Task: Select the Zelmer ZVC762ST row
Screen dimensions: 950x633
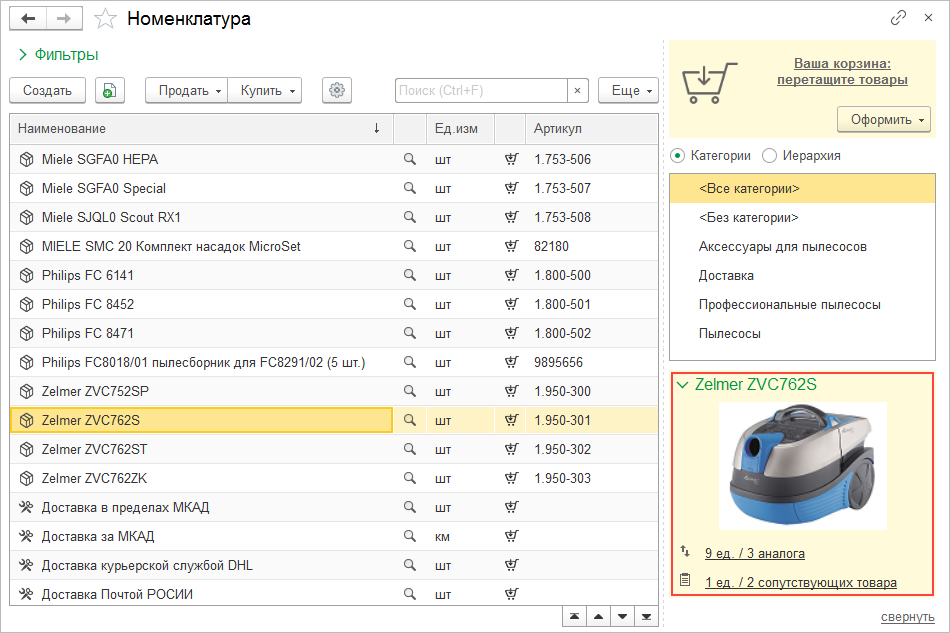Action: coord(334,449)
